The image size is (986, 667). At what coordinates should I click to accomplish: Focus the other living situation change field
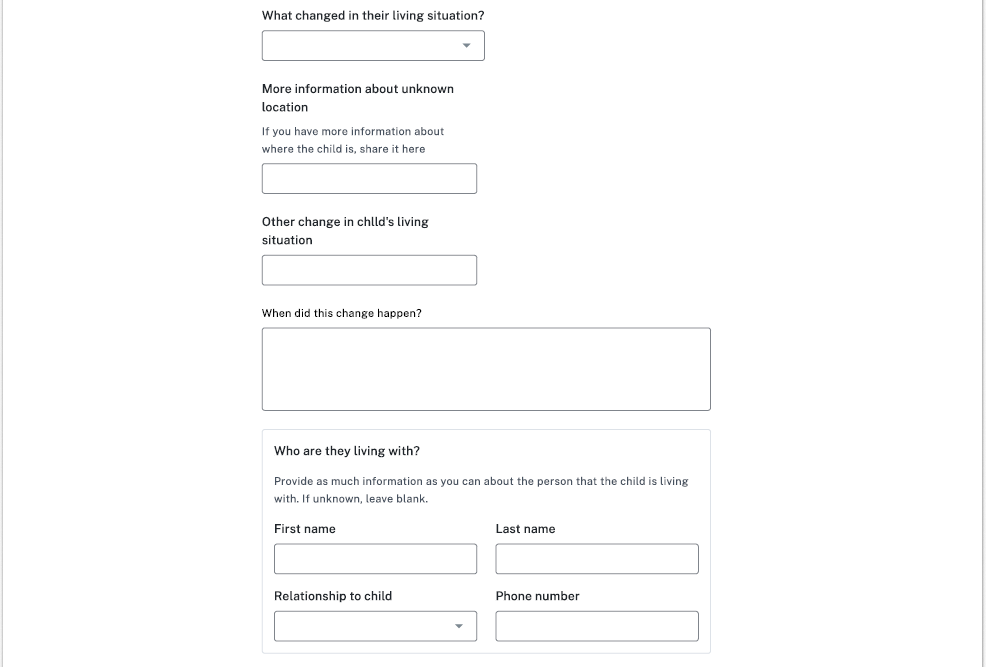[369, 270]
